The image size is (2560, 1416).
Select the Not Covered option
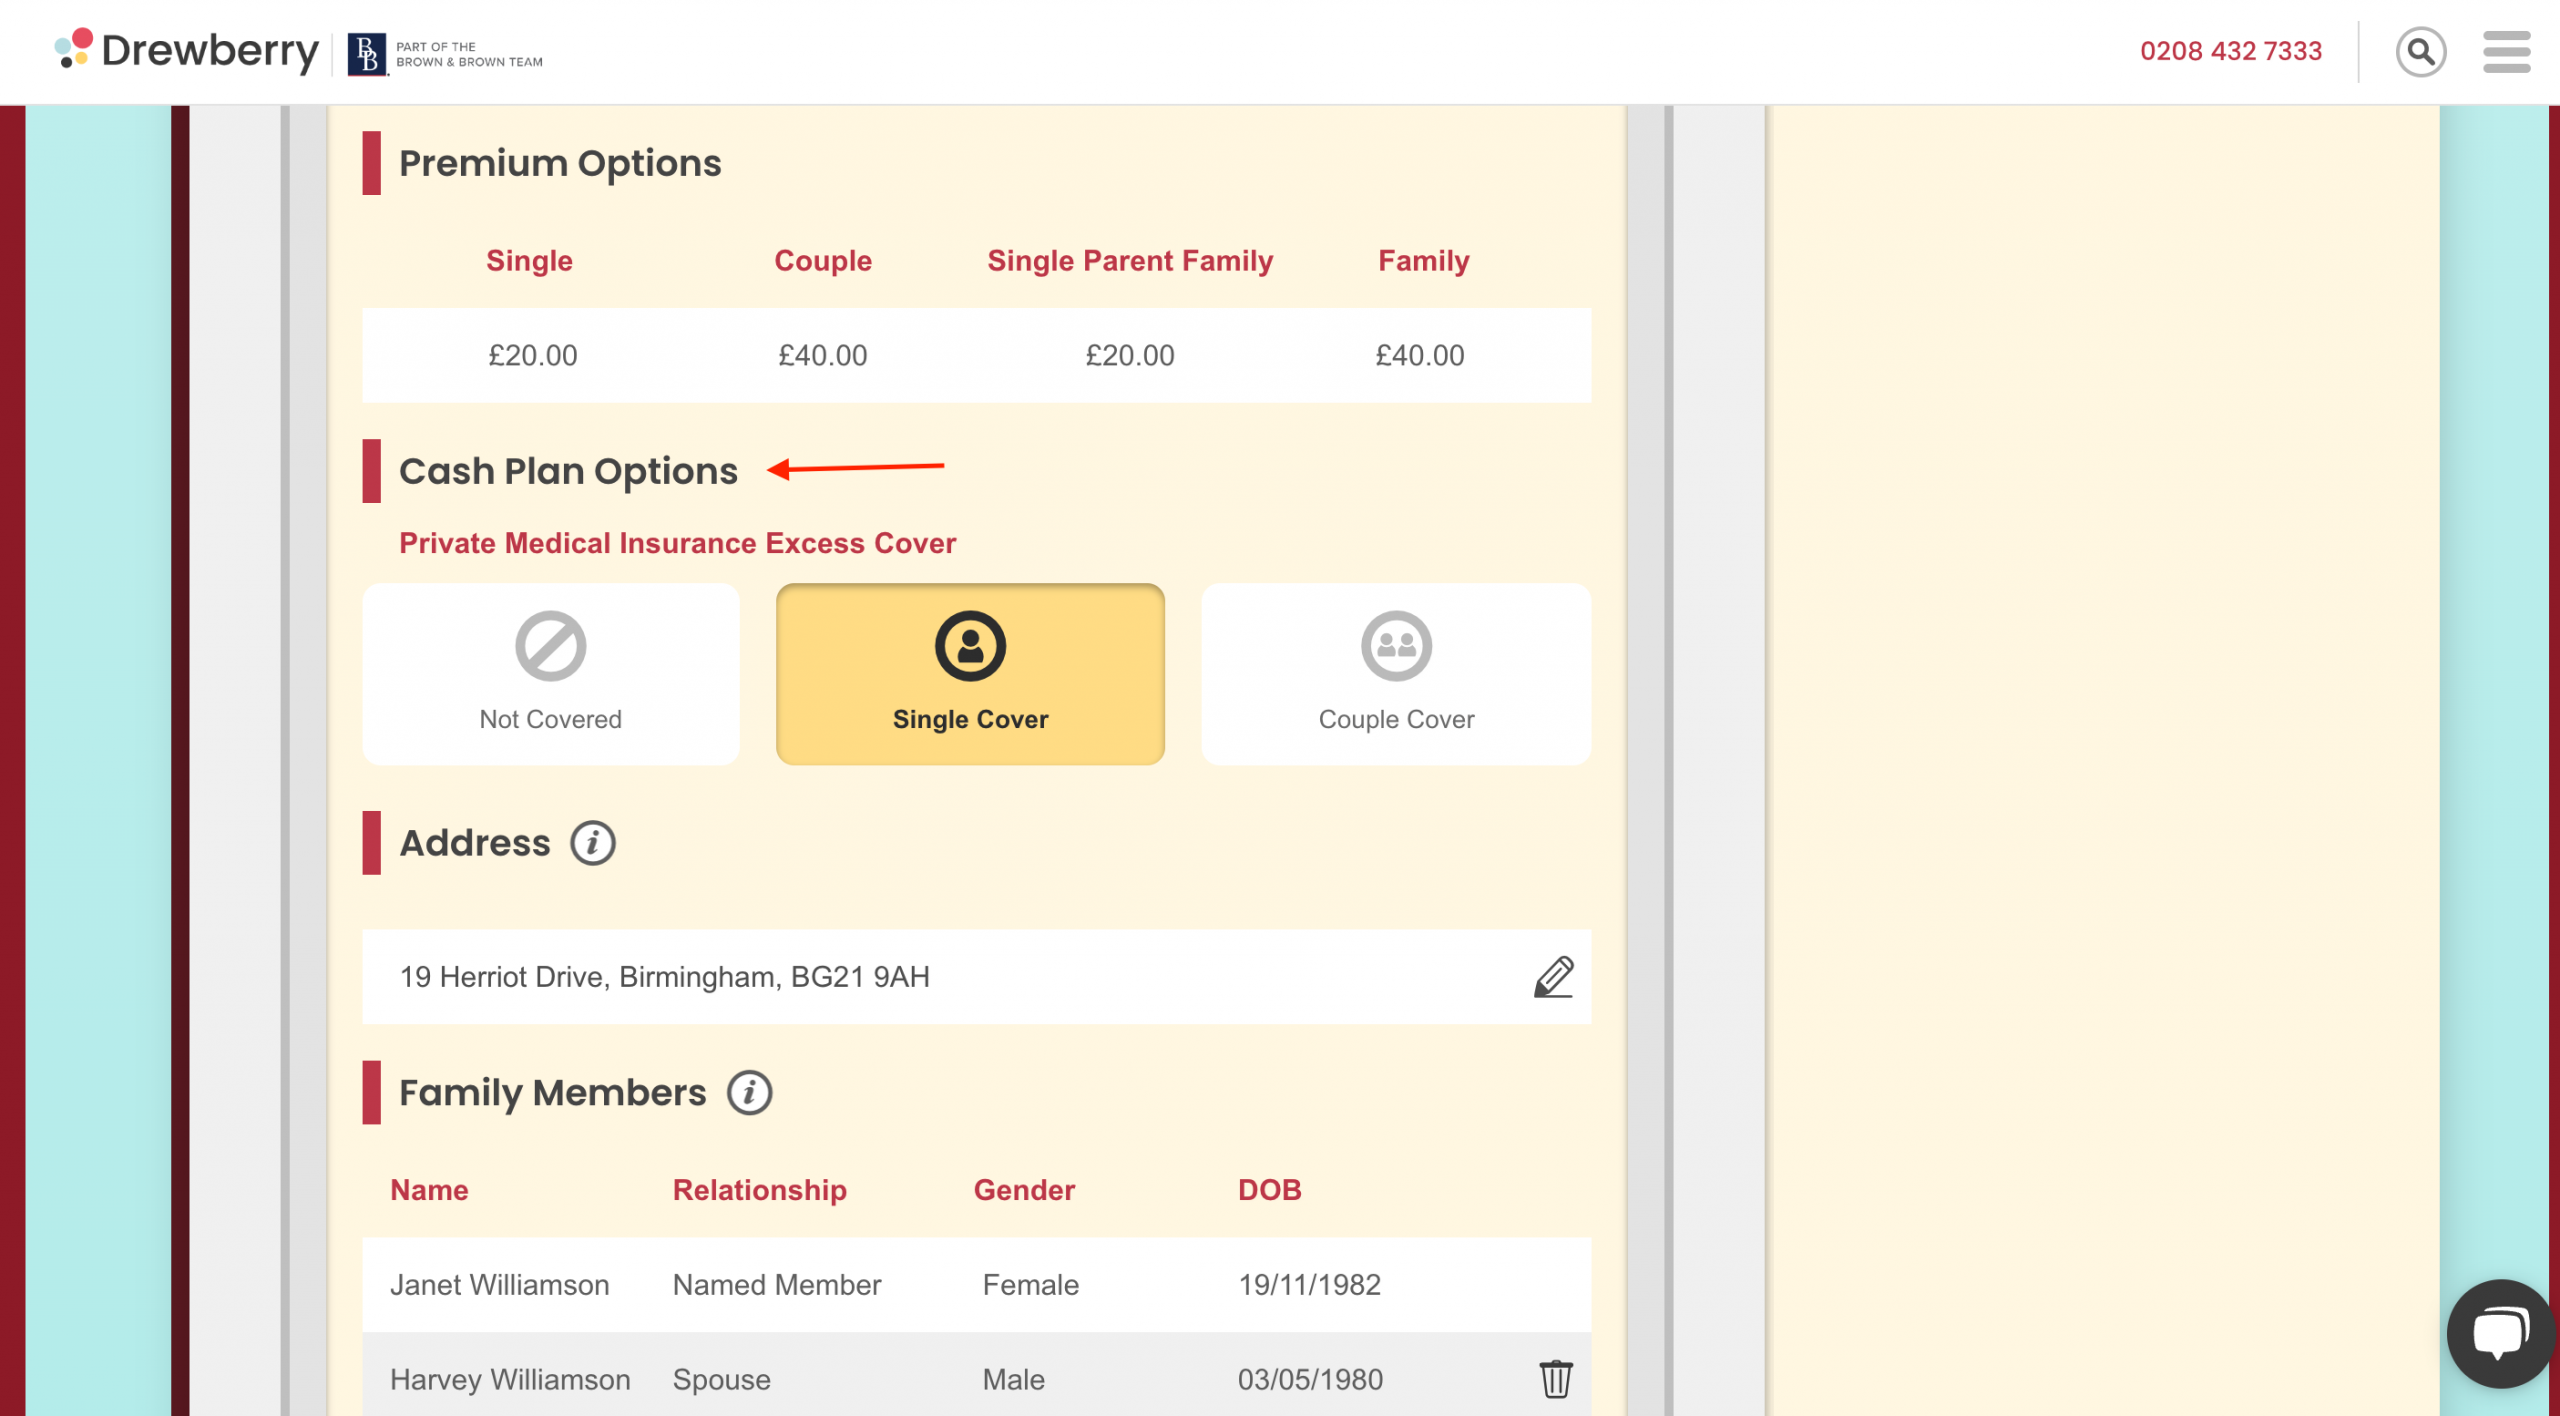pos(551,674)
